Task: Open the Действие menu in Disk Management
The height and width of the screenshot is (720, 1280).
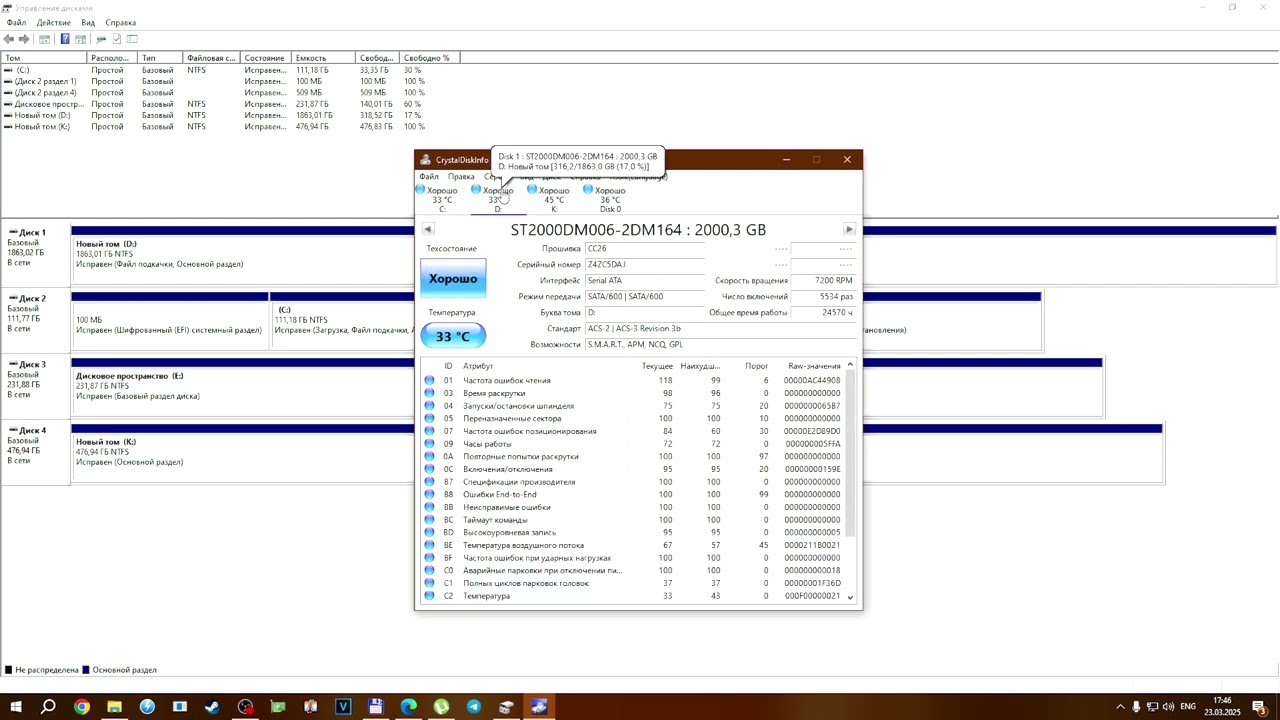Action: [x=54, y=22]
